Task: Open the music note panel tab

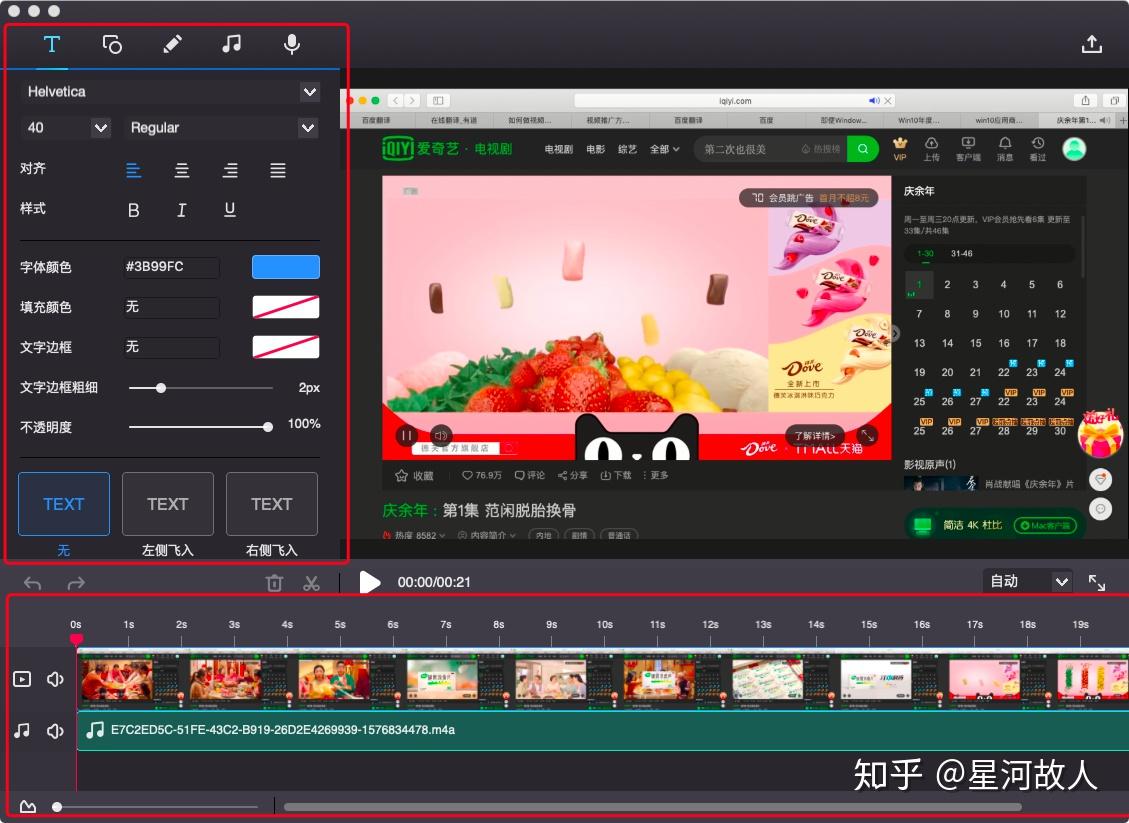Action: [x=231, y=44]
